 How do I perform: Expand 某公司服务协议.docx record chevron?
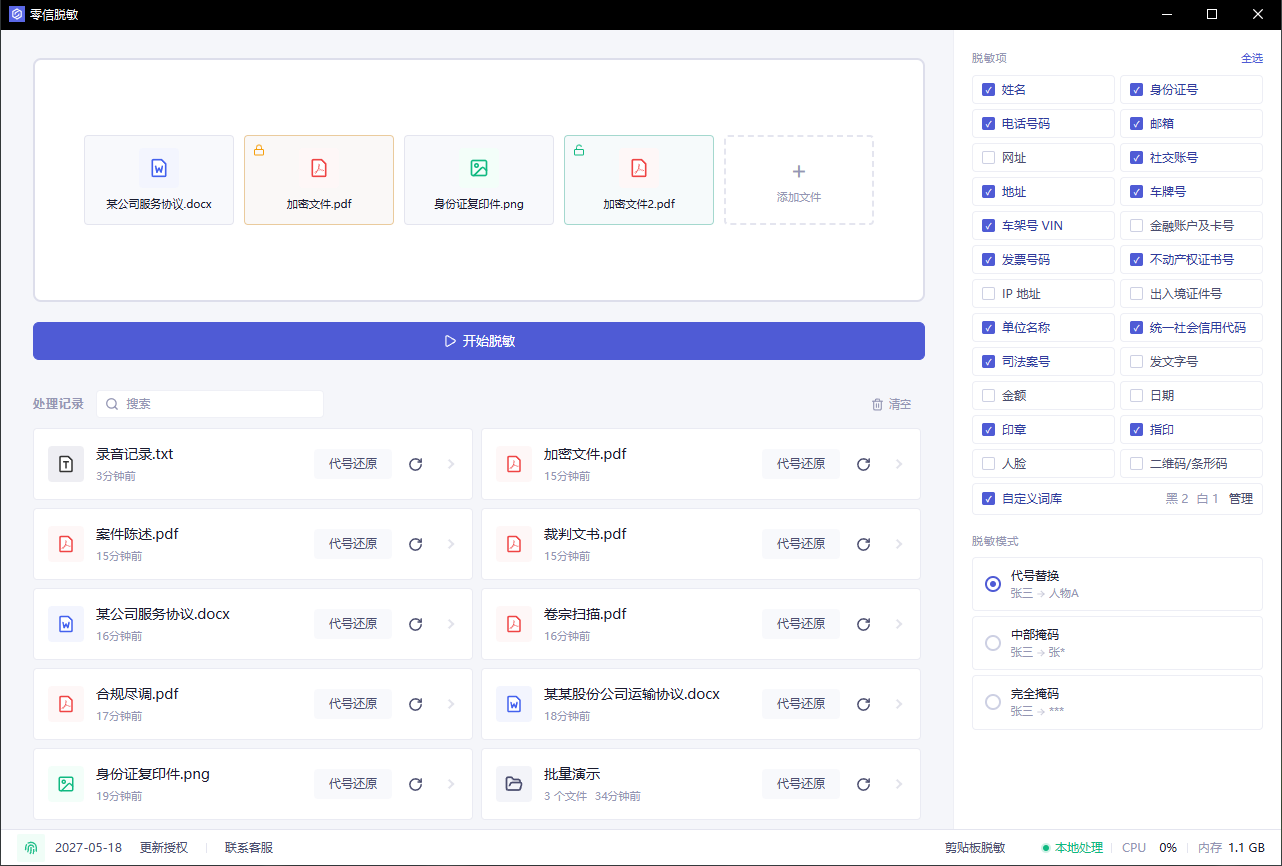[451, 624]
